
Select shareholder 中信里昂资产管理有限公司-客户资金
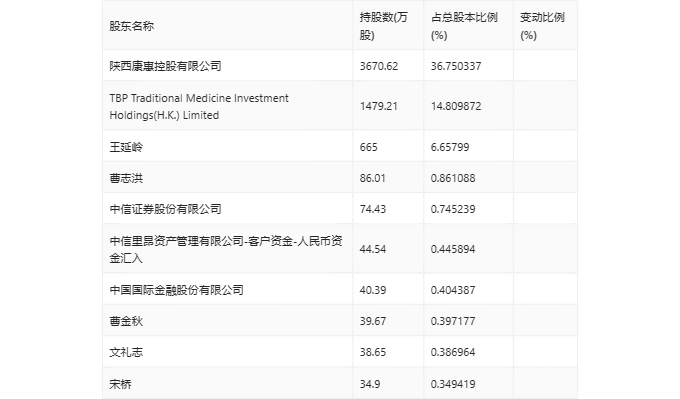pyautogui.click(x=226, y=249)
